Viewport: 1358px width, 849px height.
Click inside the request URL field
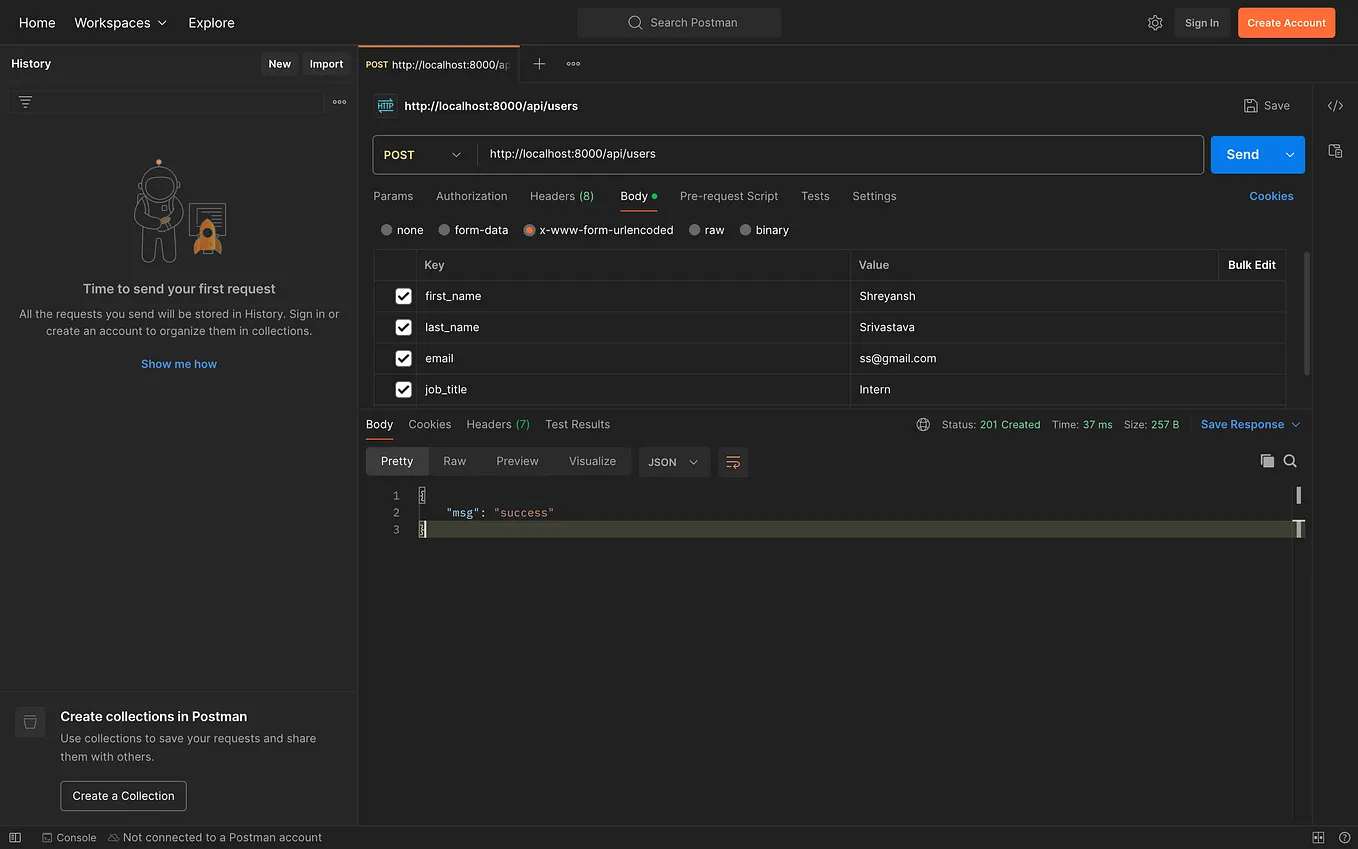[x=700, y=154]
